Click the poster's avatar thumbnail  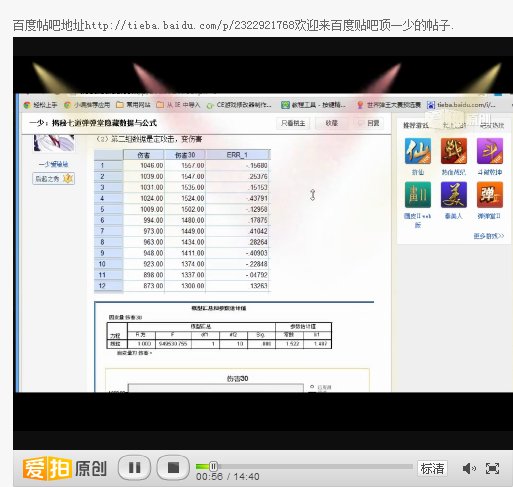click(x=54, y=143)
